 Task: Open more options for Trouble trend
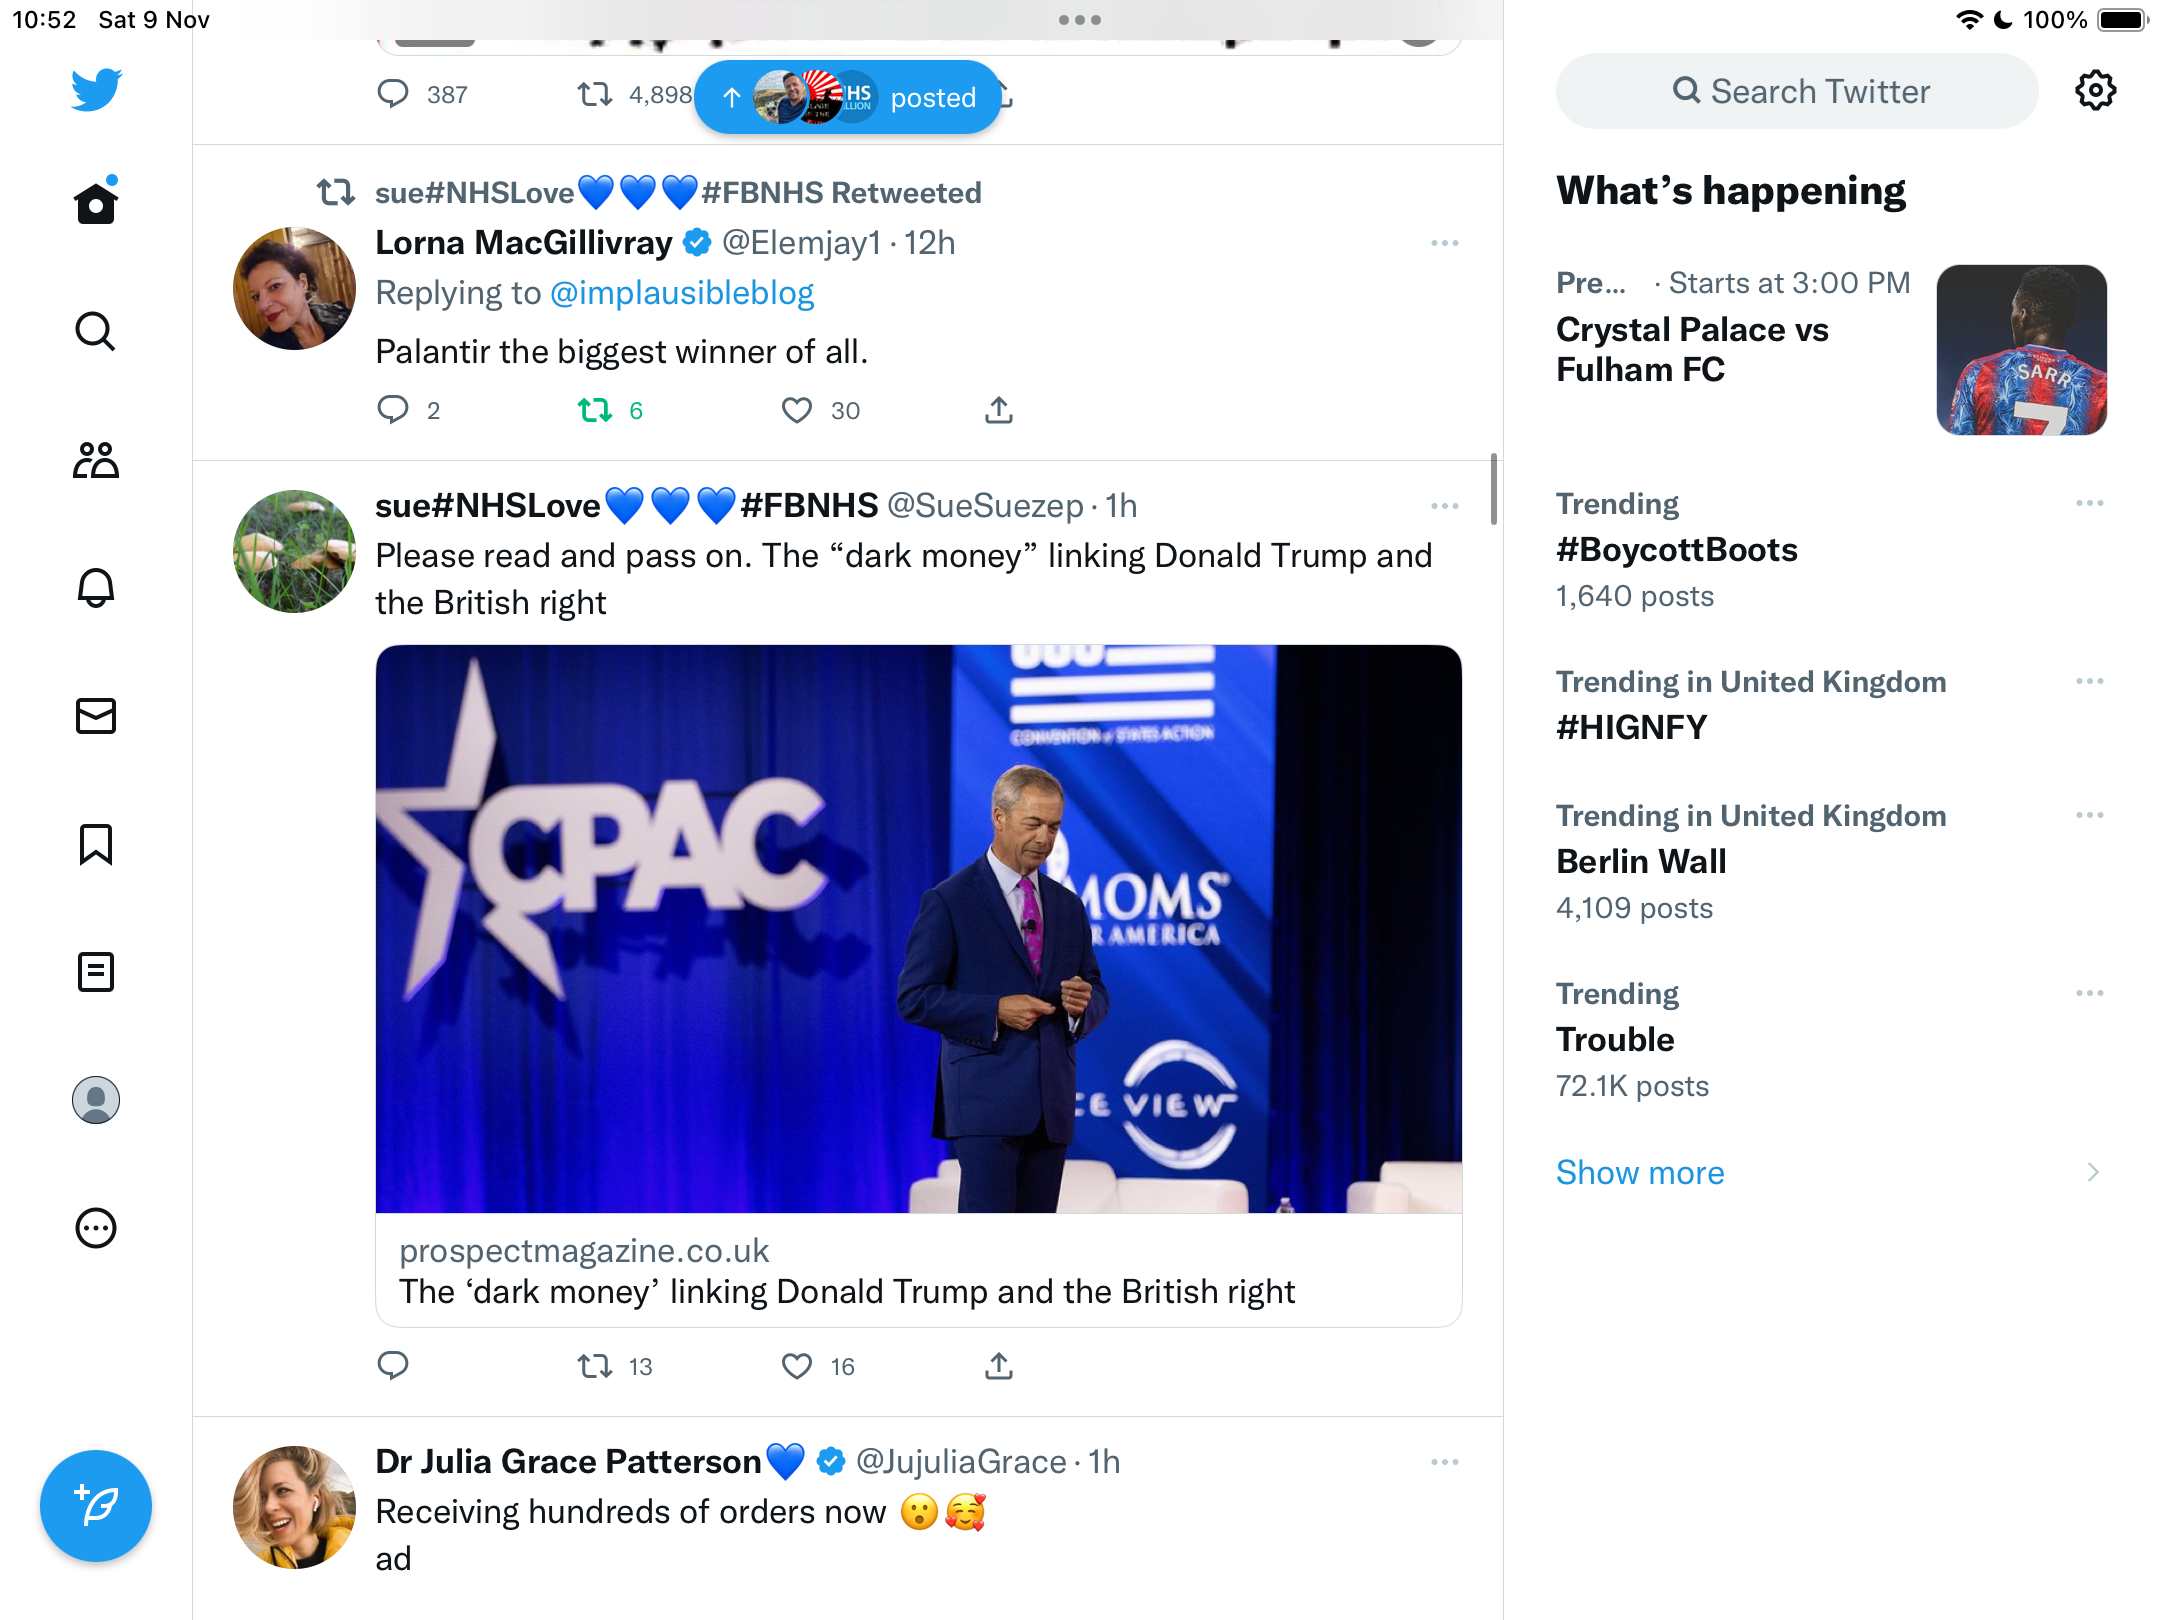(x=2089, y=993)
